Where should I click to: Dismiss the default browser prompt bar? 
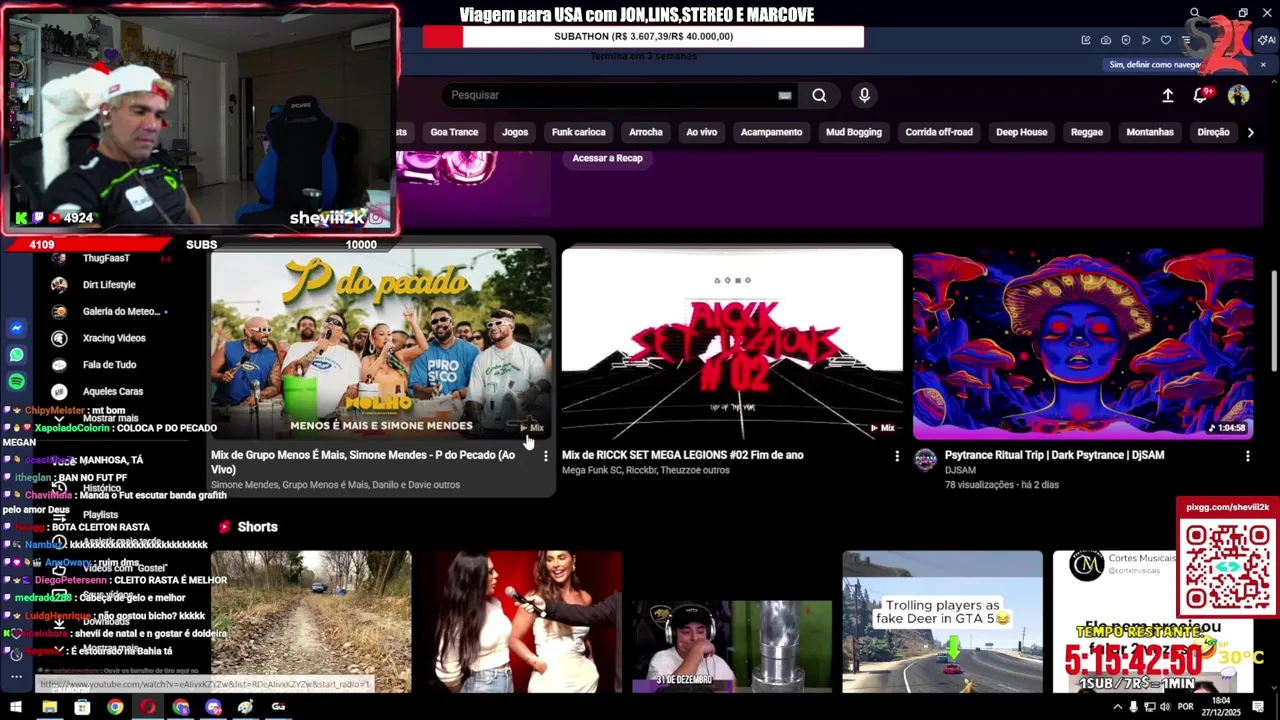pos(1263,65)
